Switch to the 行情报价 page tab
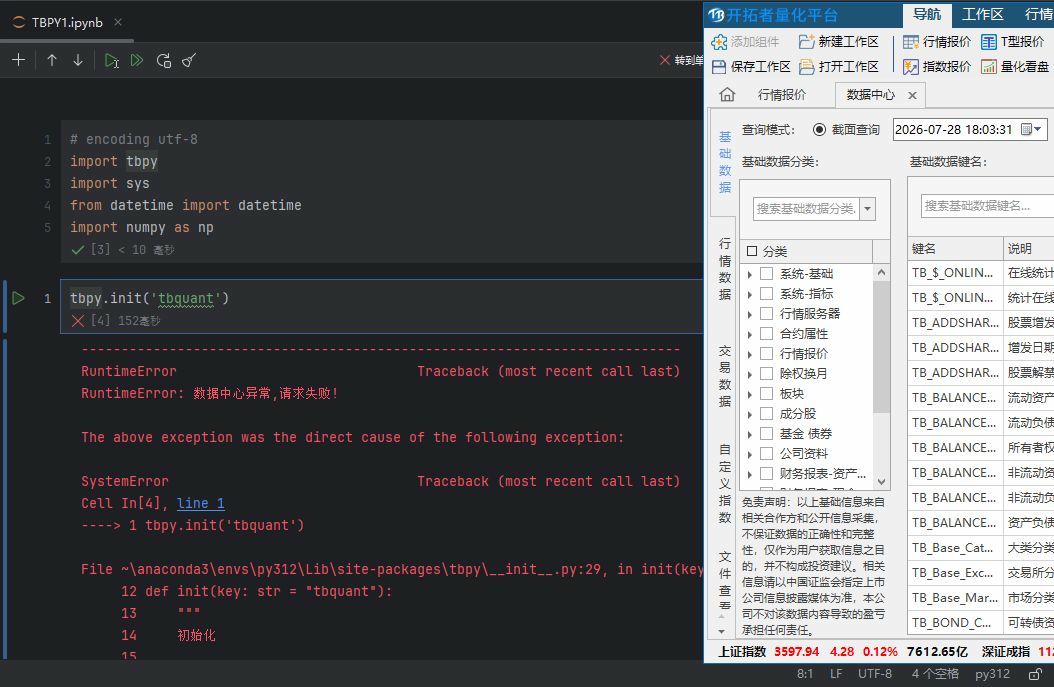 (x=782, y=95)
